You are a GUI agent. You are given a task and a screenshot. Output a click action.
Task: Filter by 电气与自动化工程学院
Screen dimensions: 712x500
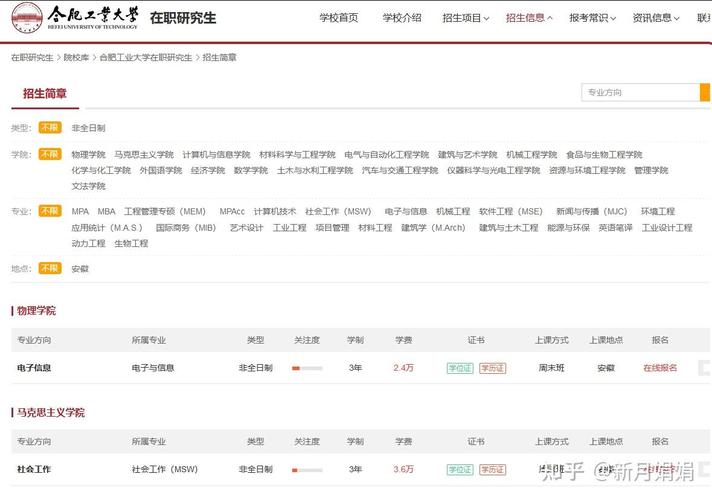pyautogui.click(x=387, y=155)
